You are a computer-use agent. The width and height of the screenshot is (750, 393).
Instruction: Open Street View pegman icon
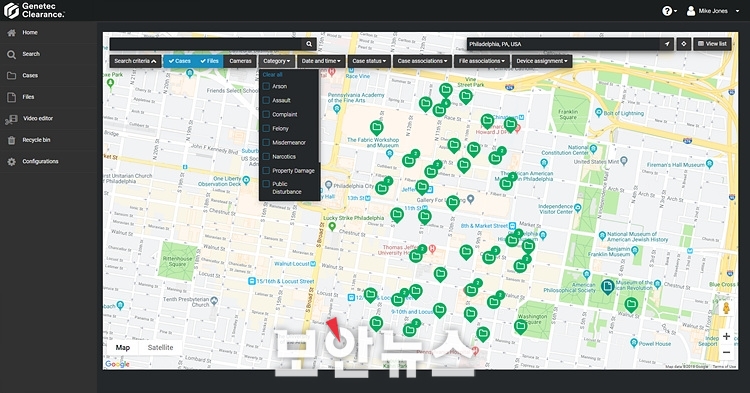[726, 308]
